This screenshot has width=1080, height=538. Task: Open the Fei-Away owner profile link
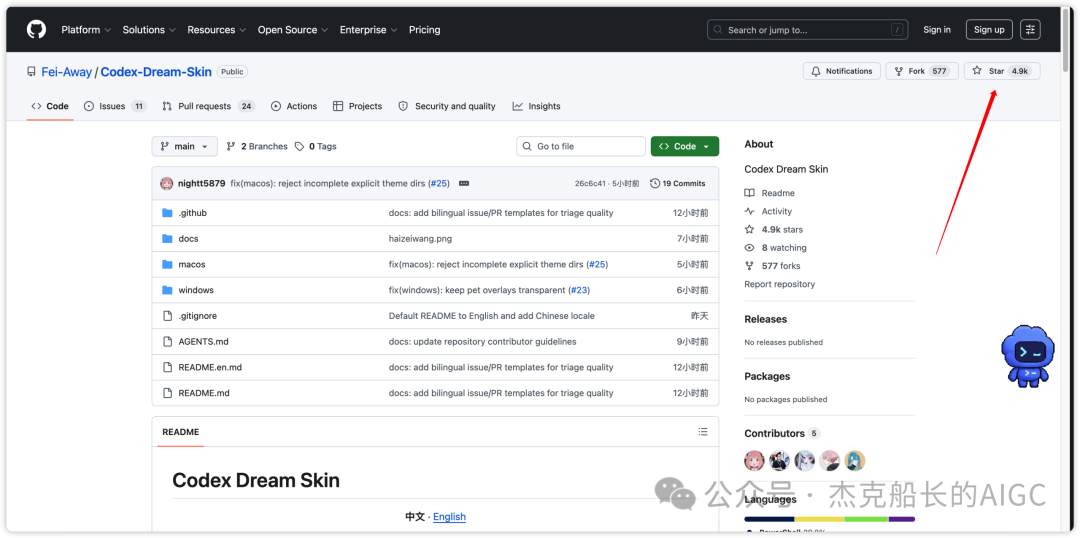point(67,72)
